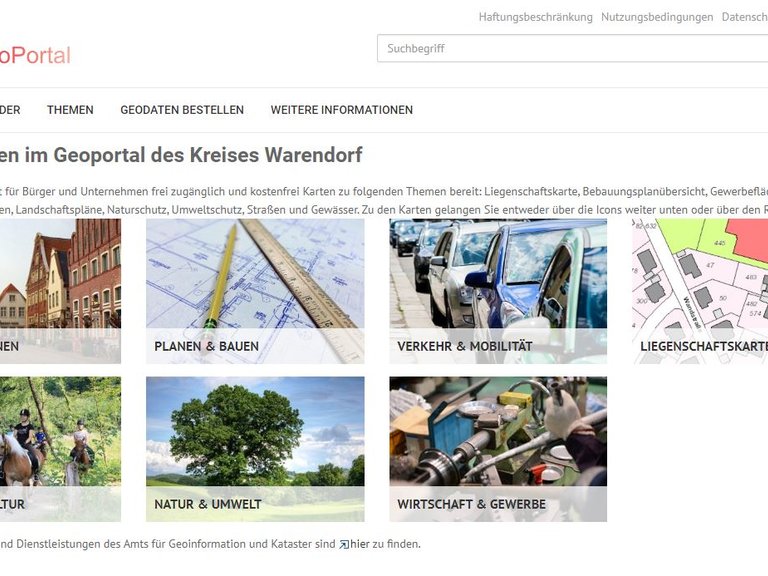
Task: Click the cut-off leftmost navigation item
Action: click(10, 110)
